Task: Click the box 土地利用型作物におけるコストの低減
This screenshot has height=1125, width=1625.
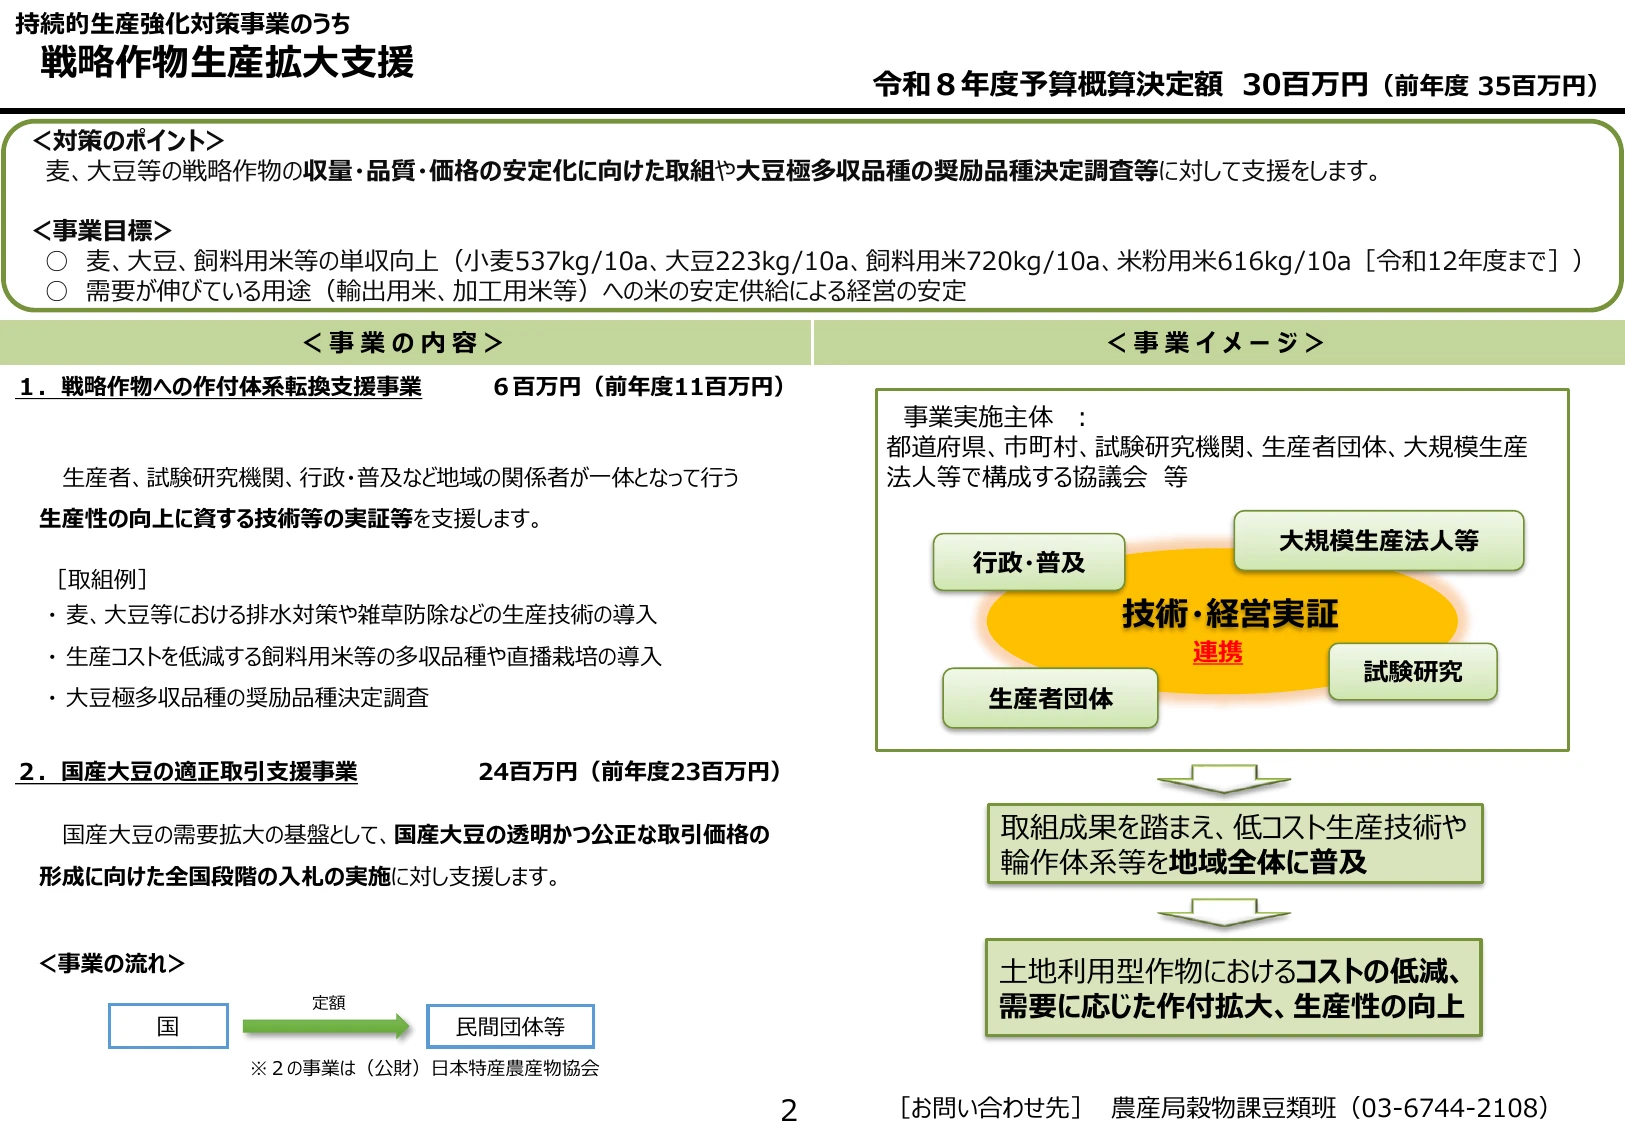Action: [1233, 988]
